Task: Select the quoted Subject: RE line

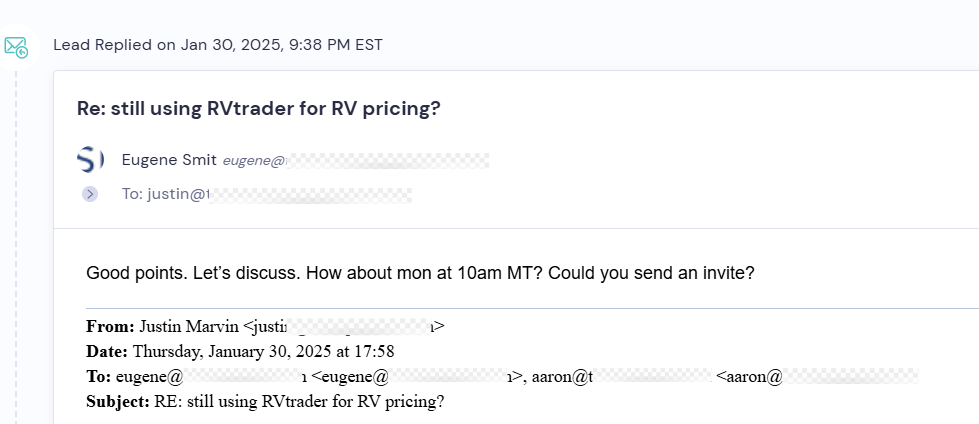Action: (x=265, y=402)
